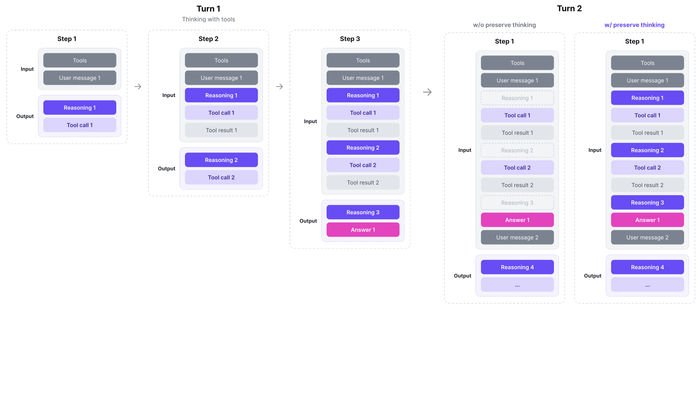The image size is (700, 394).
Task: Click the 'w/o preserve thinking' label
Action: (x=504, y=25)
